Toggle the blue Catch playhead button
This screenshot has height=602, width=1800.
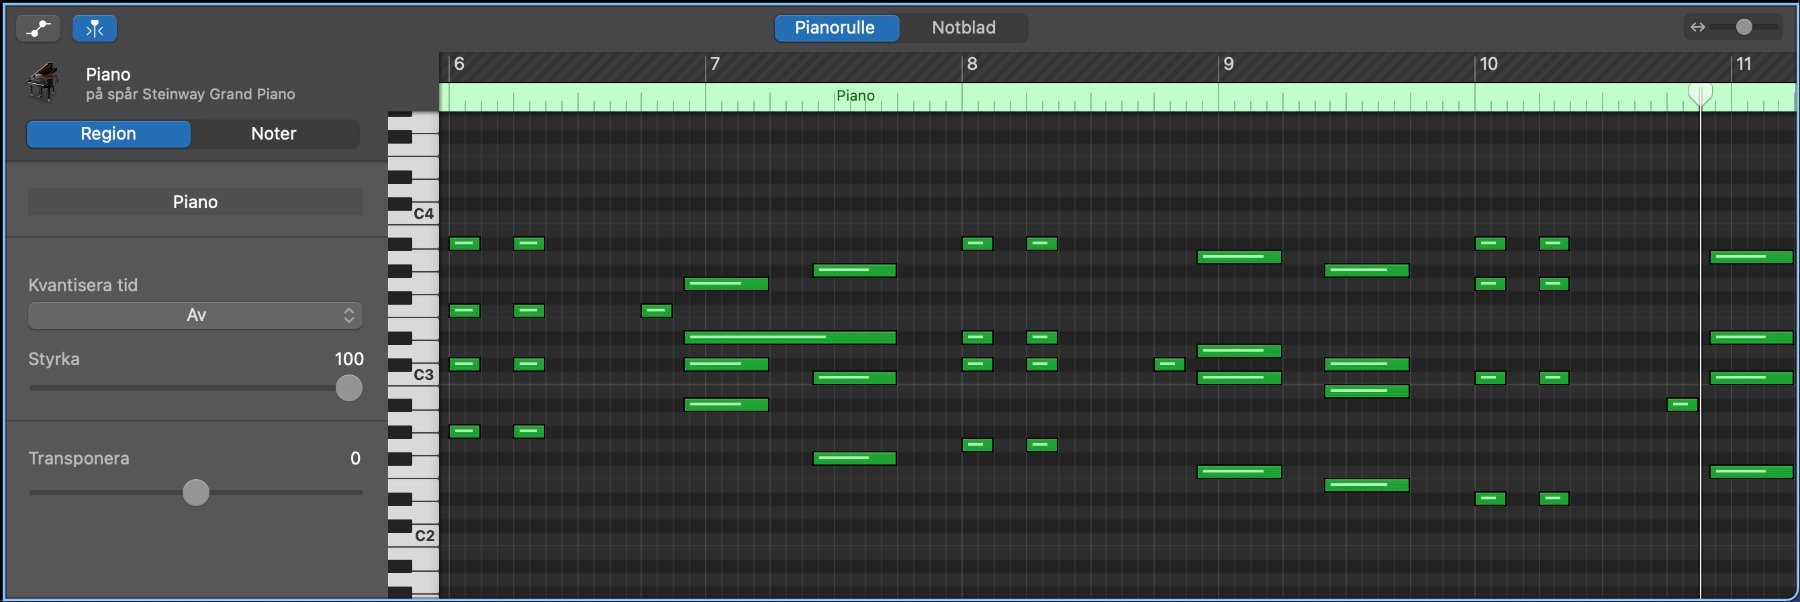95,28
